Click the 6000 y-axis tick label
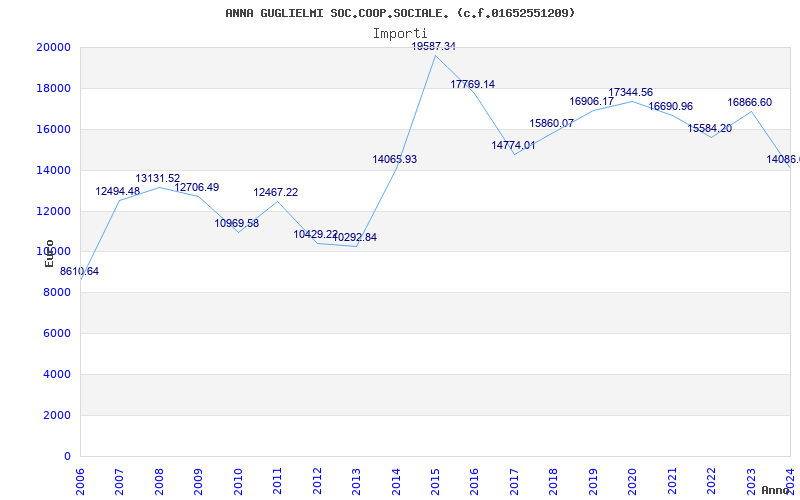The image size is (800, 500). 57,334
